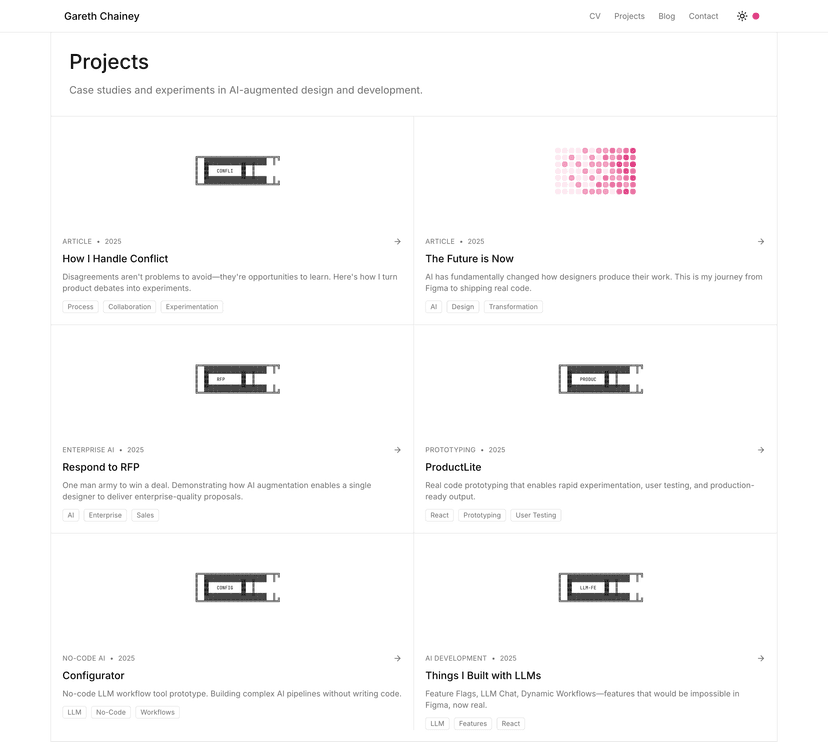Click the arrow icon on How I Handle Conflict card

(x=397, y=241)
